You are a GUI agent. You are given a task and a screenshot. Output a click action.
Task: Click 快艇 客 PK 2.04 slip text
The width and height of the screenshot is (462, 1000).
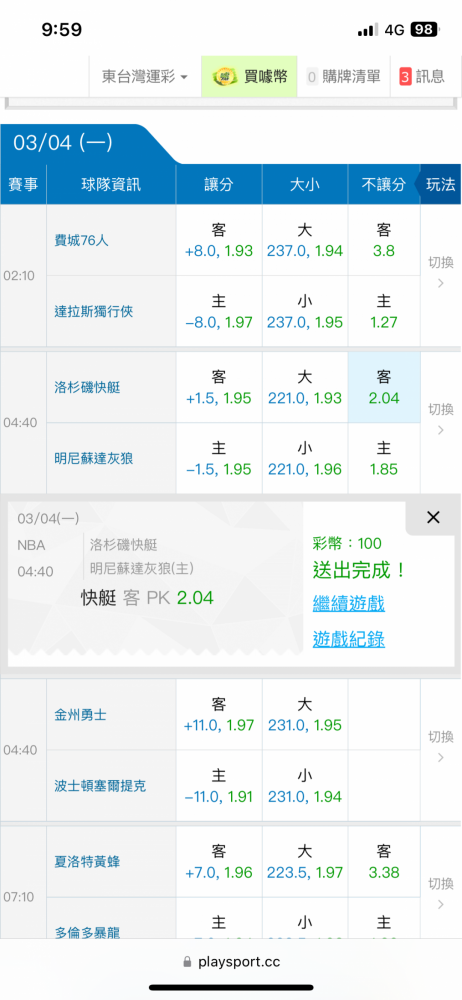tap(147, 598)
